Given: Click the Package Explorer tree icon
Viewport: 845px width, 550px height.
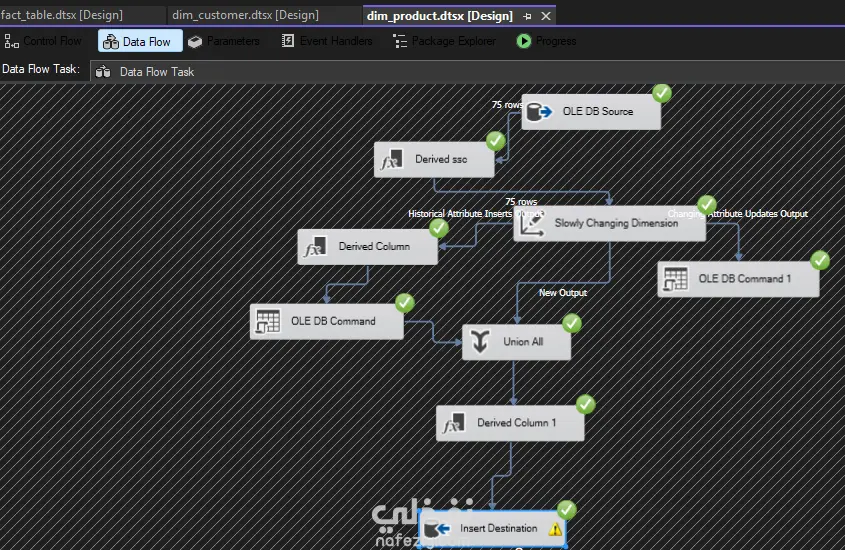Looking at the screenshot, I should coord(399,41).
